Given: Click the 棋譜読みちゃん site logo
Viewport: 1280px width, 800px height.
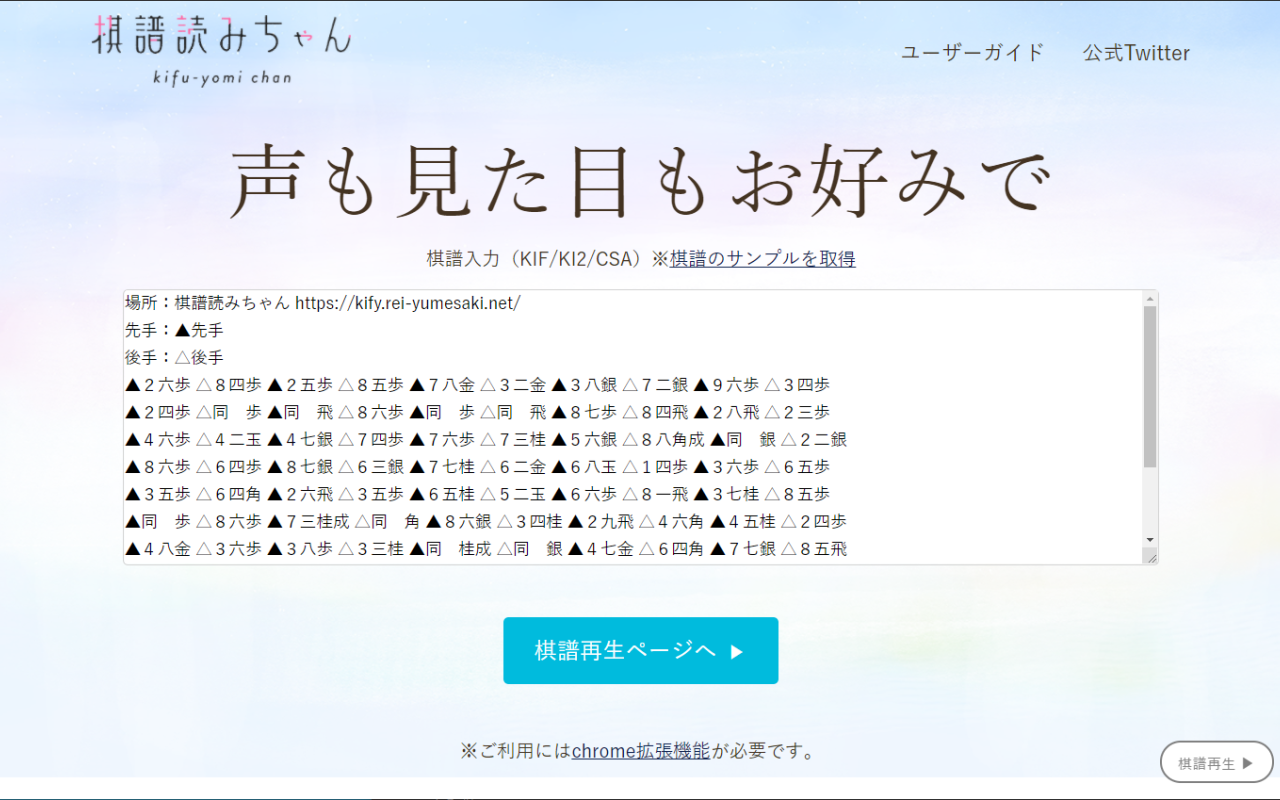Looking at the screenshot, I should (x=222, y=50).
